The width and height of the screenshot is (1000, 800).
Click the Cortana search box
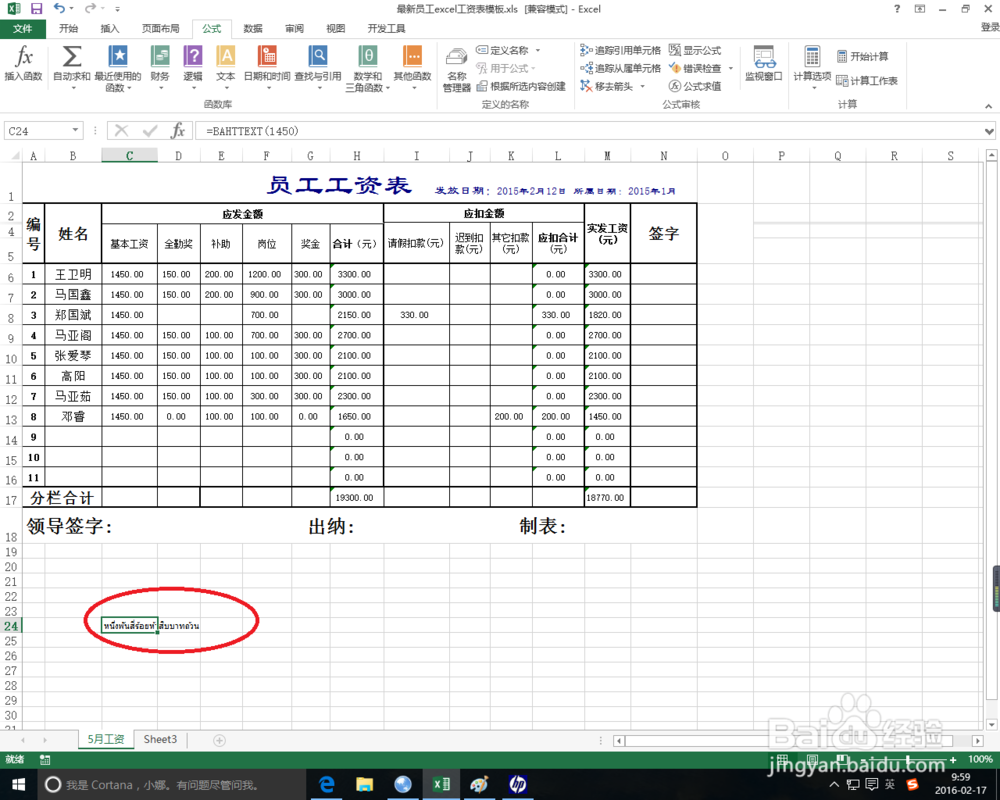click(172, 785)
